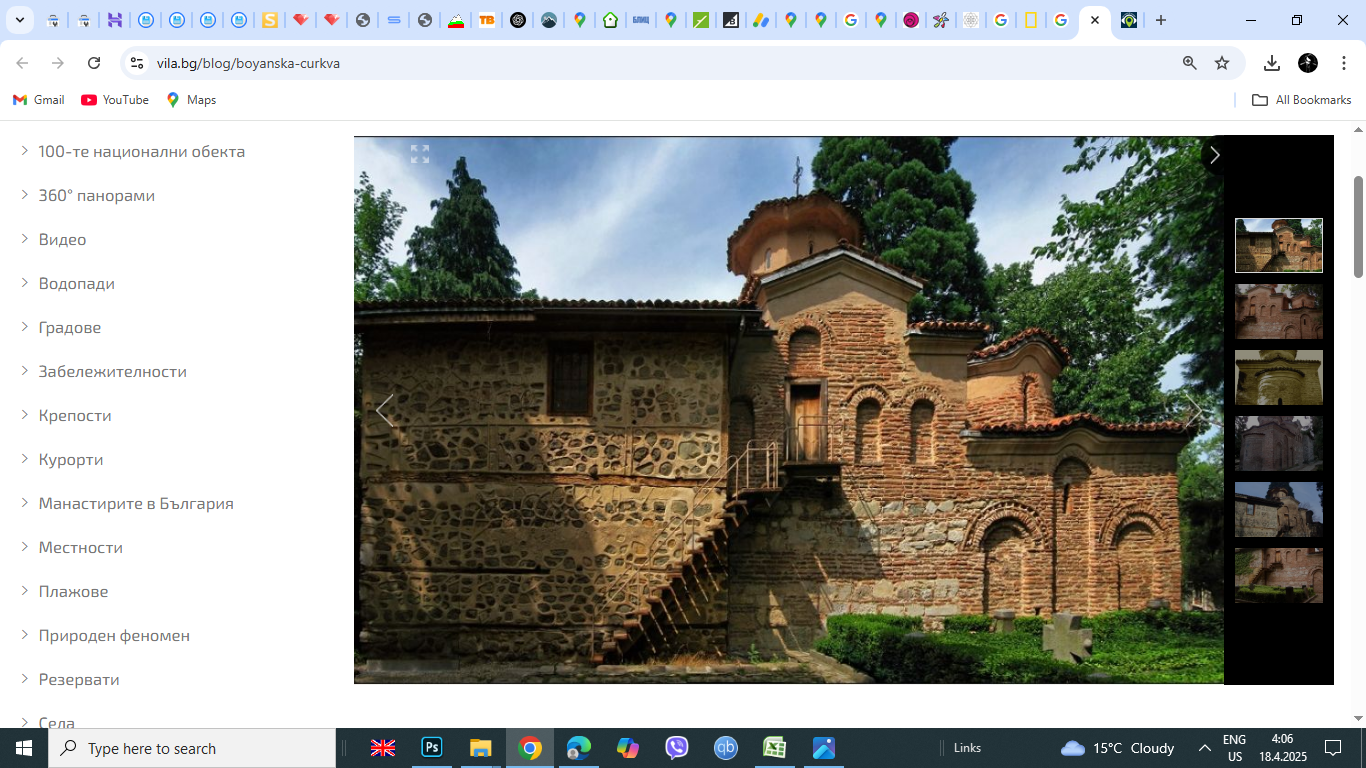Switch to the orange TB tab
Viewport: 1366px width, 768px height.
487,20
